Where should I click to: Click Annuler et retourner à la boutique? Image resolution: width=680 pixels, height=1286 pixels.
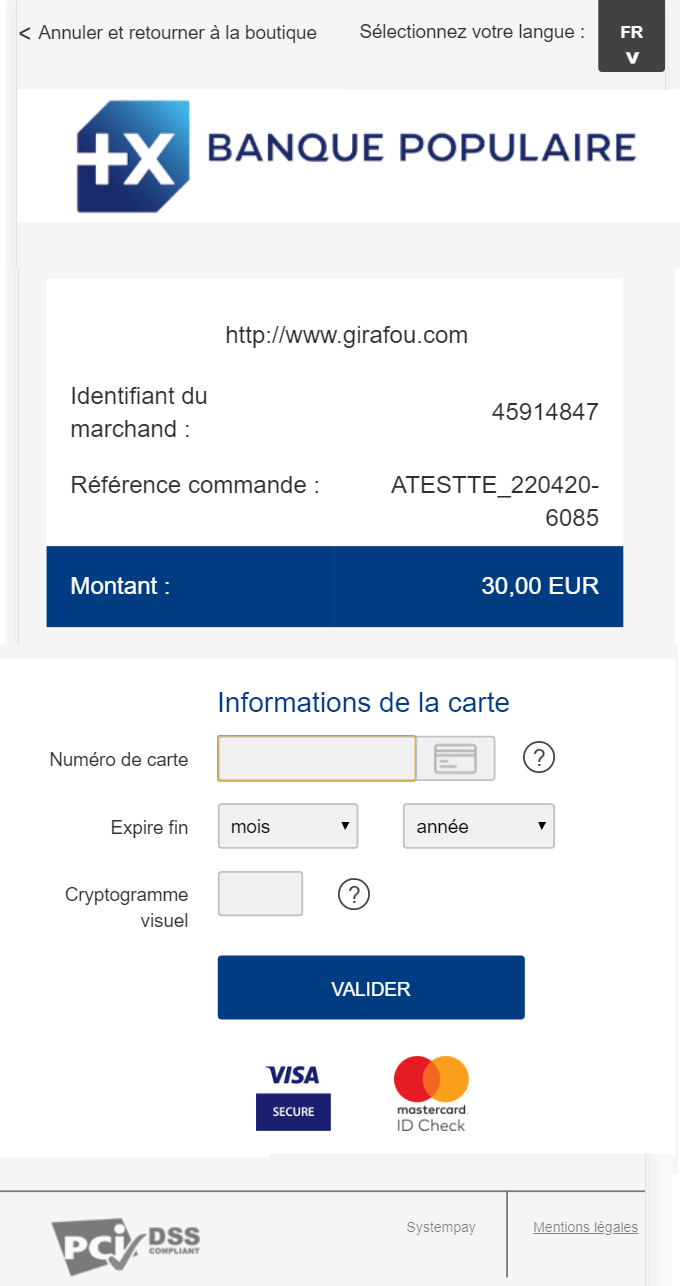177,33
